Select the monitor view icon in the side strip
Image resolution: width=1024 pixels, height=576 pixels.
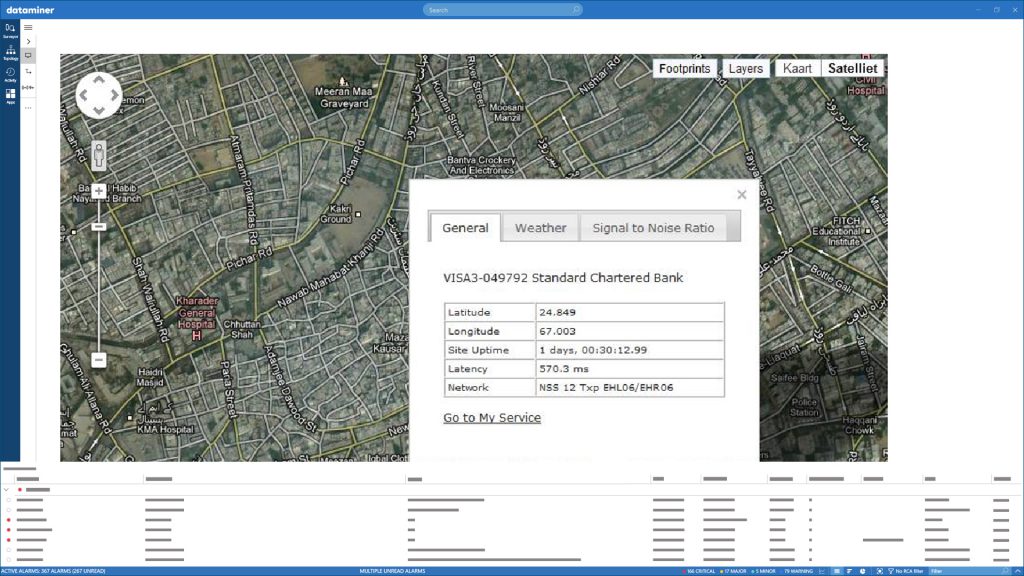[28, 56]
